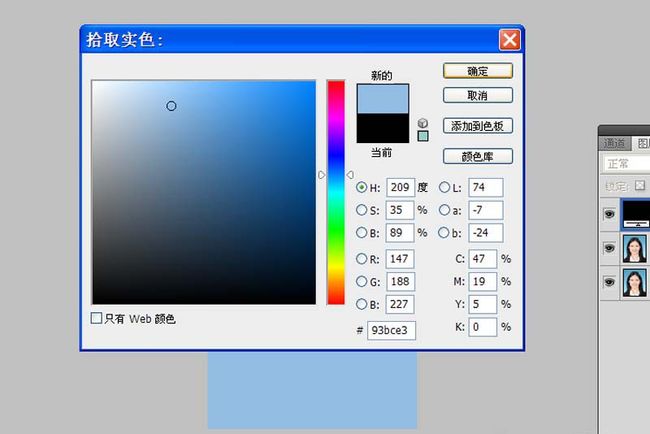Select the black color fill layer thumbnail

click(x=636, y=214)
